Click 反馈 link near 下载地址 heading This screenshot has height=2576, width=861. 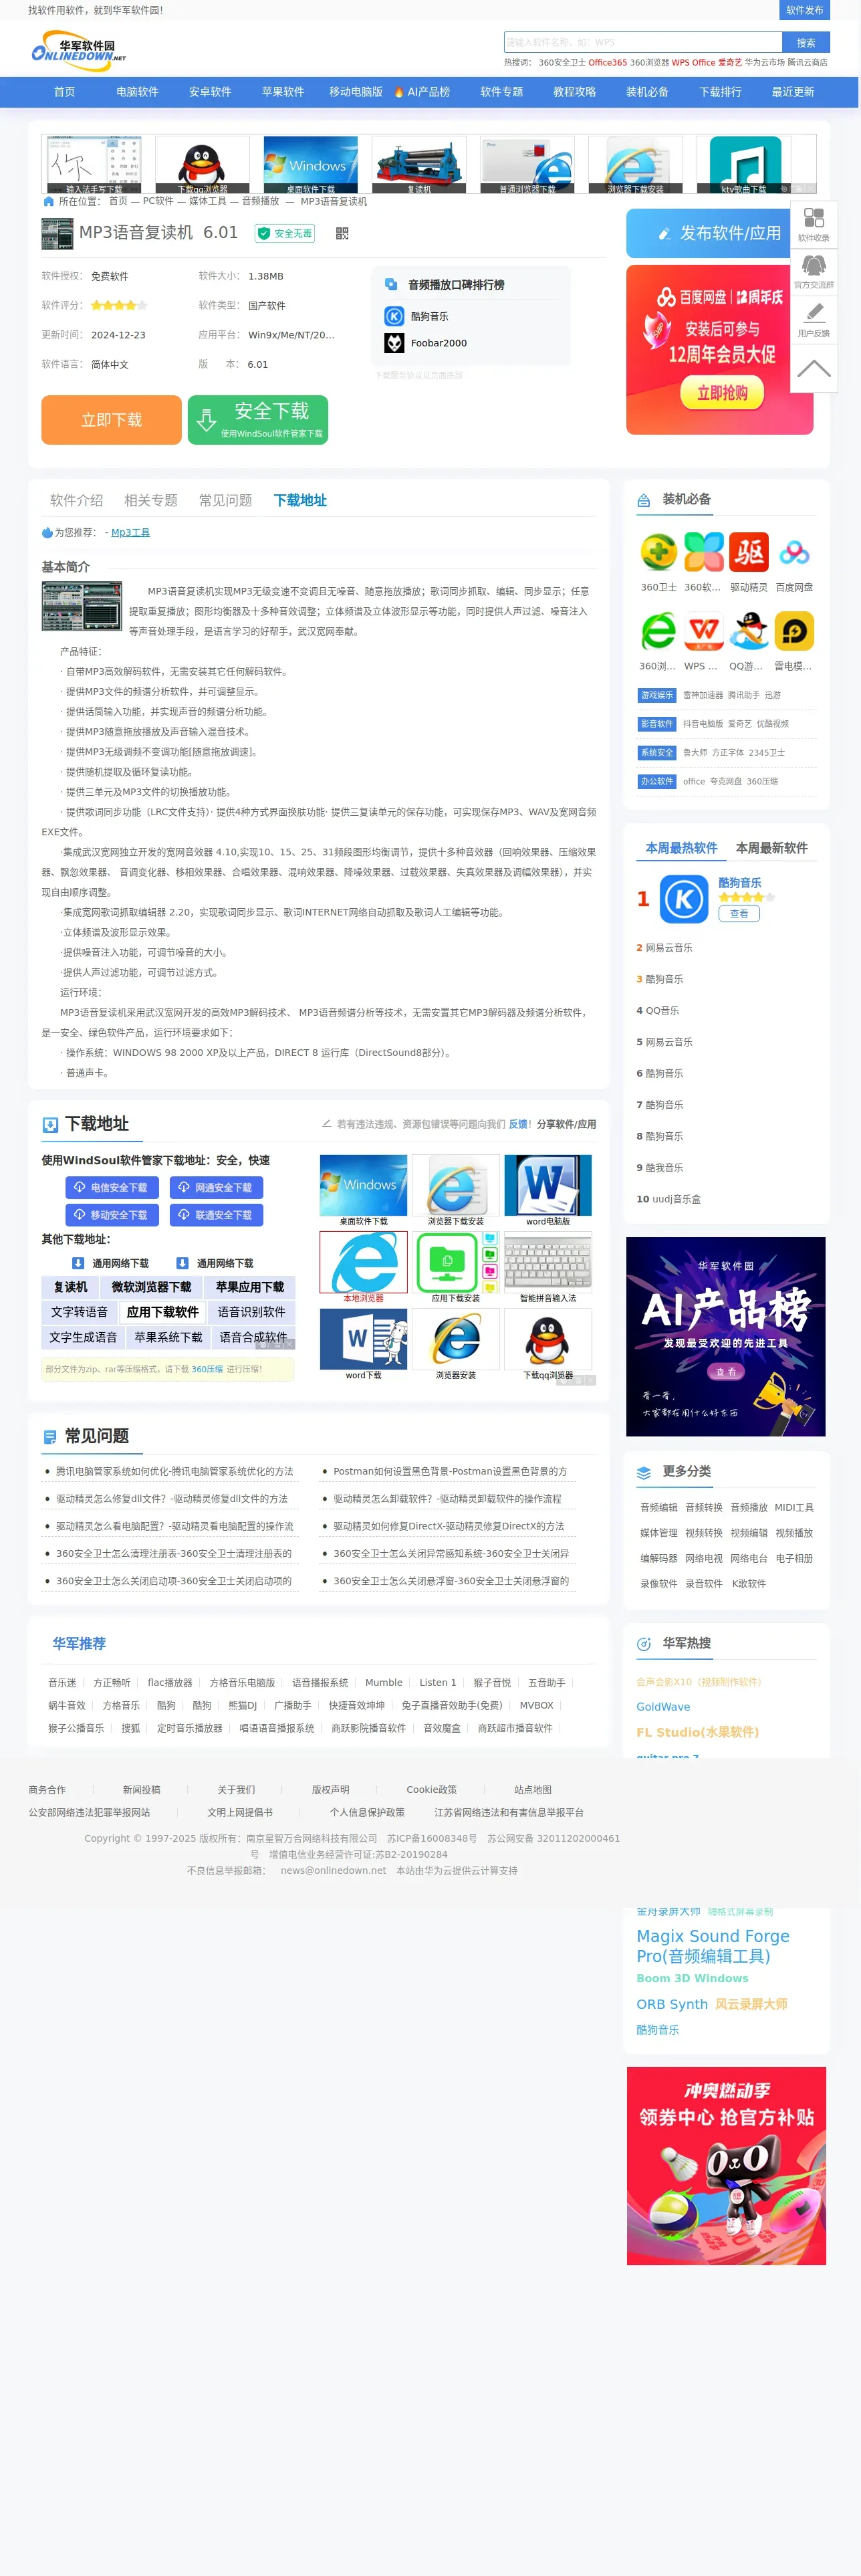518,1124
